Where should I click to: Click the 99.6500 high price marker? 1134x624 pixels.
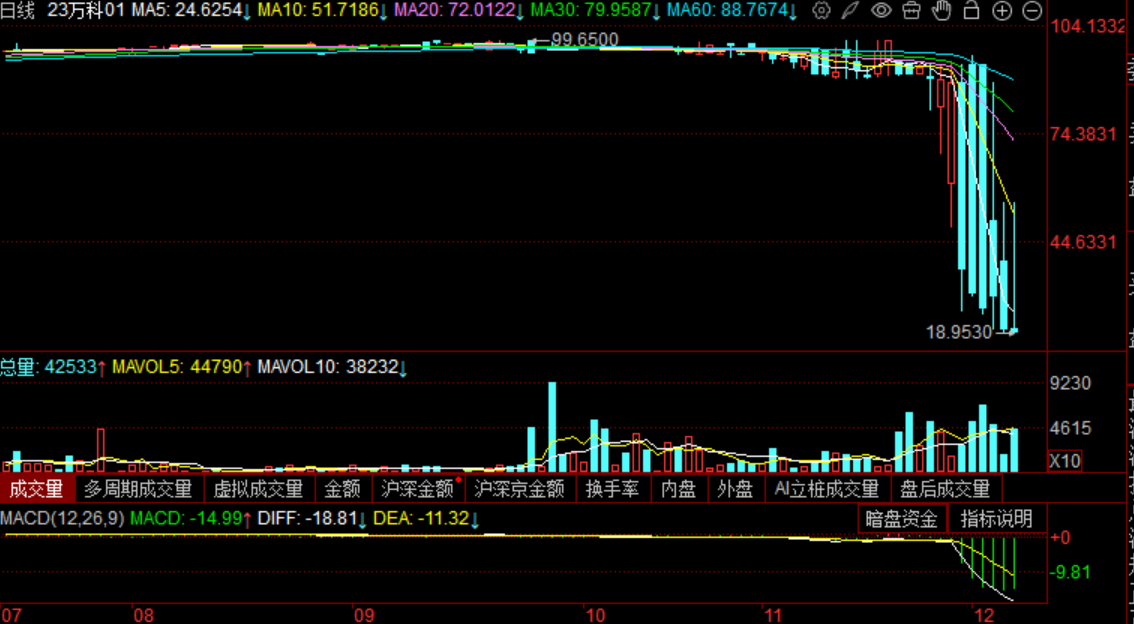pos(584,39)
